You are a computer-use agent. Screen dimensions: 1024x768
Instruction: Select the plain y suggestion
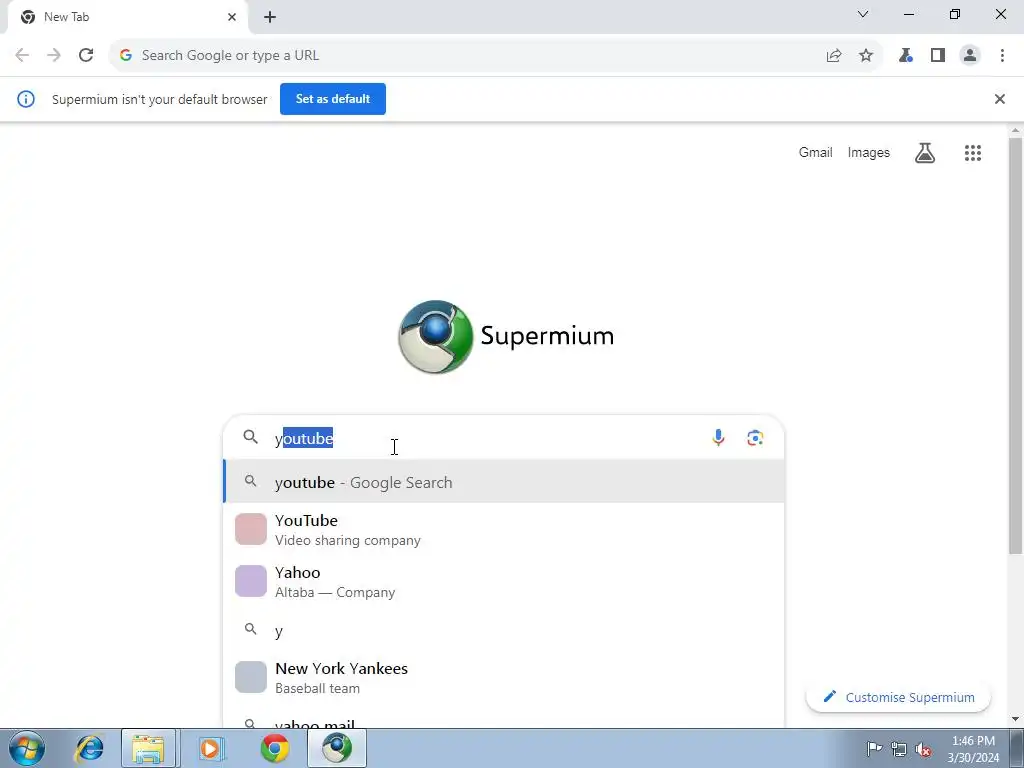pos(504,630)
